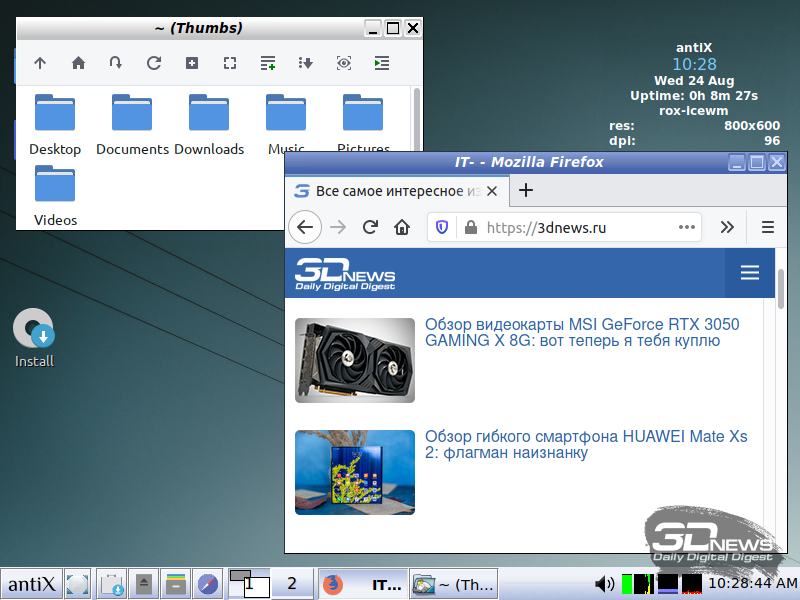Click the taskbar clock 10:28:44 AM
Screen dimensions: 800x600
[x=753, y=583]
